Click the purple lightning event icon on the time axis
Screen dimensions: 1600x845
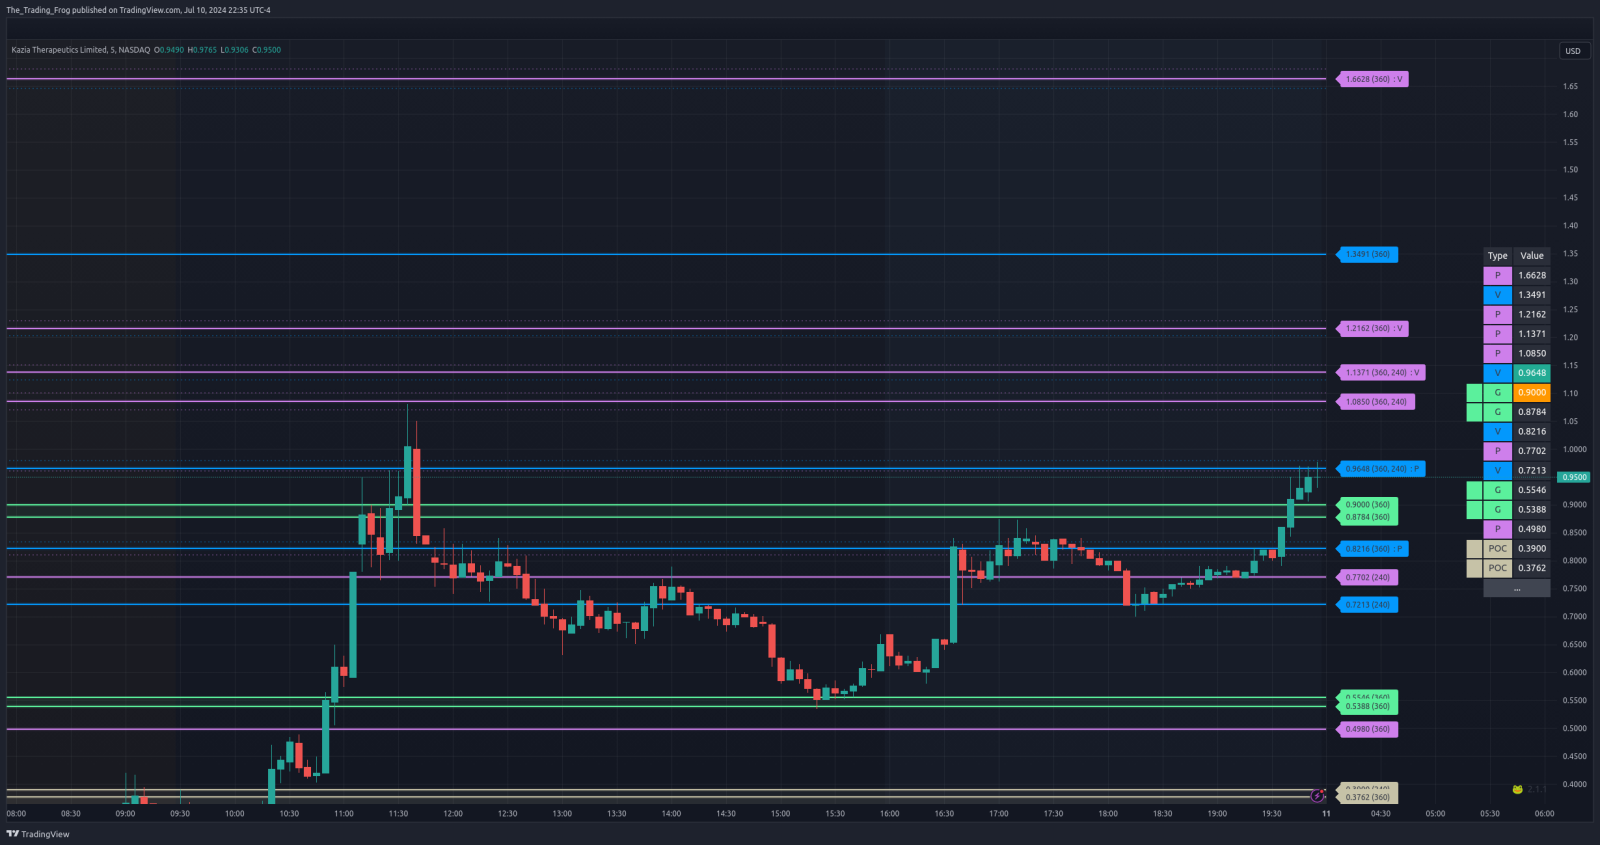[x=1317, y=796]
